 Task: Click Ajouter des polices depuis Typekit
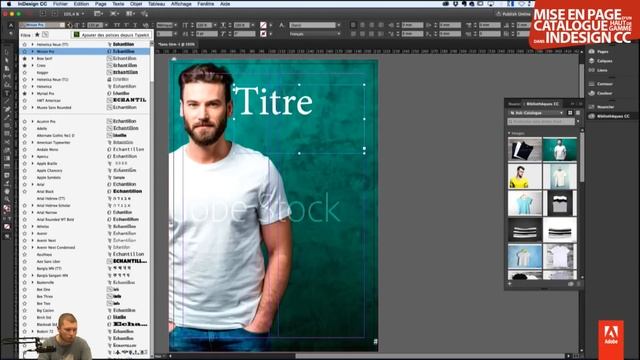[111, 35]
